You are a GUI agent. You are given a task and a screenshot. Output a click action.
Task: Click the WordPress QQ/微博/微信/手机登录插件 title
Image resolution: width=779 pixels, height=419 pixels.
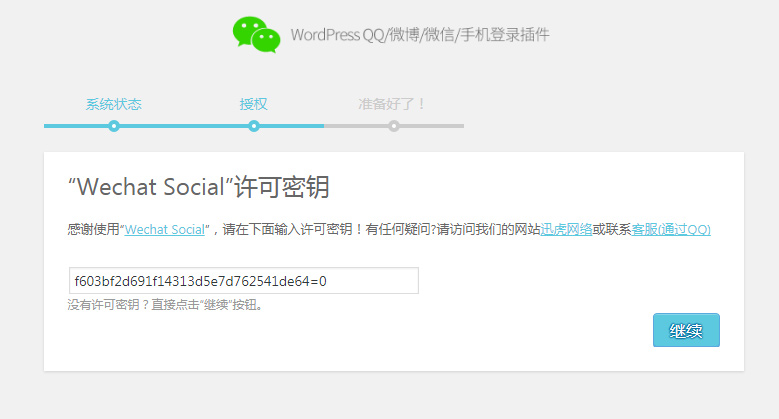420,35
